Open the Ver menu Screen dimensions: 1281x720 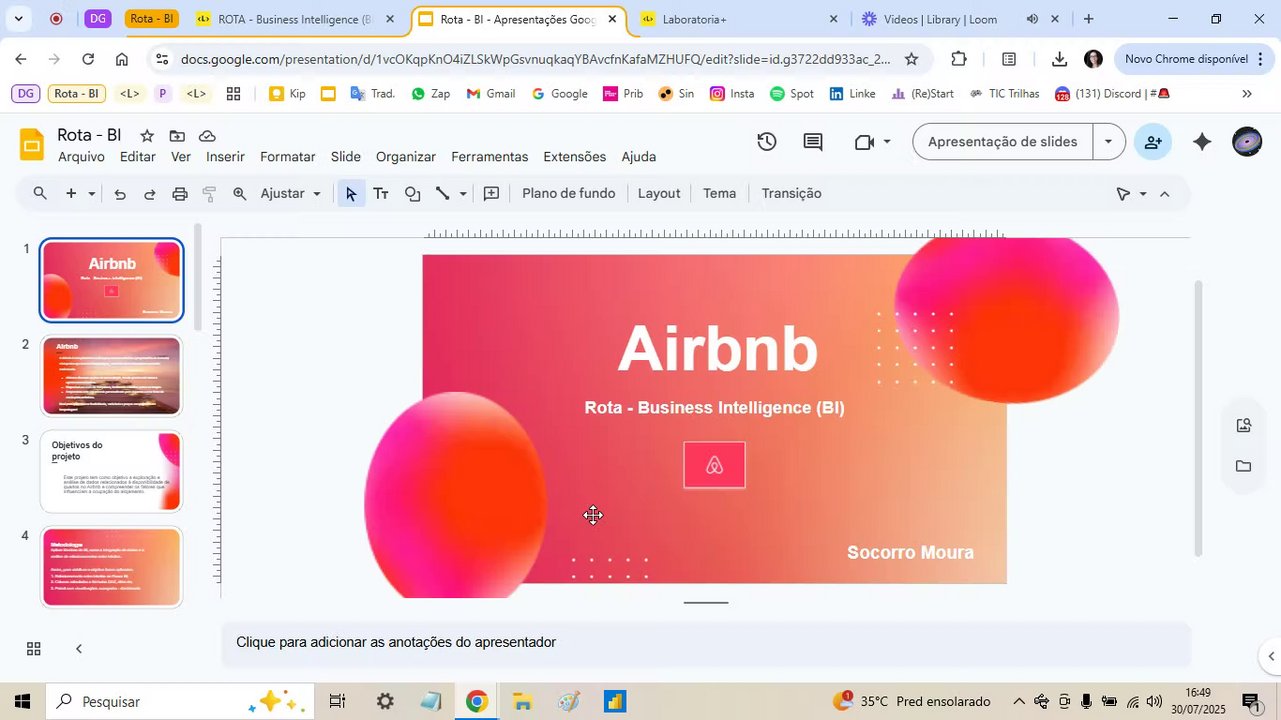pos(181,157)
